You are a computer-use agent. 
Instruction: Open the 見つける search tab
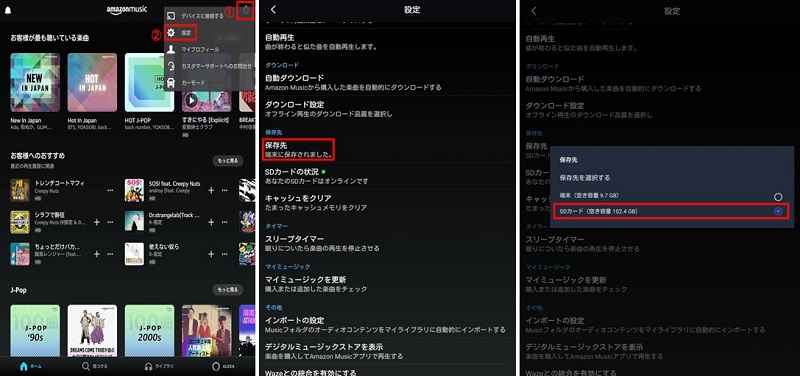point(95,366)
